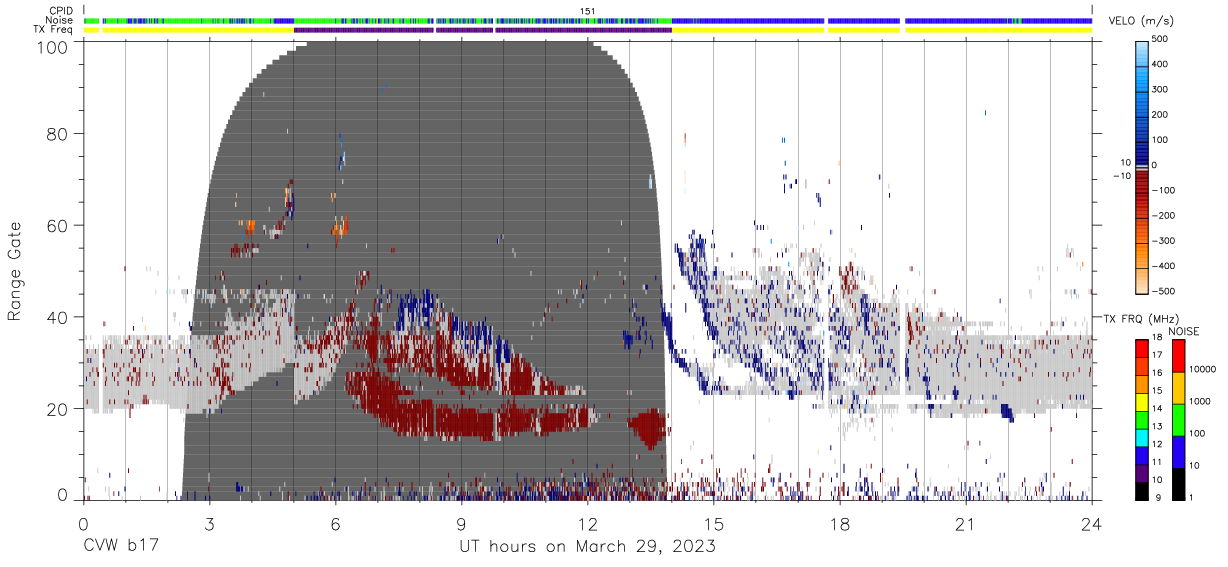The image size is (1228, 567).
Task: Select the −200 tick on the velocity scale
Action: pos(1162,215)
